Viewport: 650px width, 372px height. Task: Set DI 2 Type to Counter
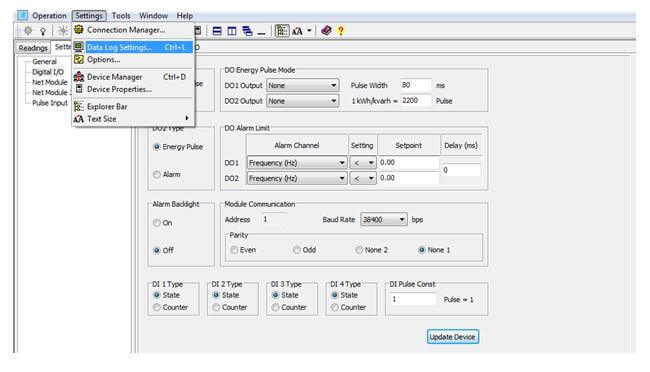coord(216,307)
